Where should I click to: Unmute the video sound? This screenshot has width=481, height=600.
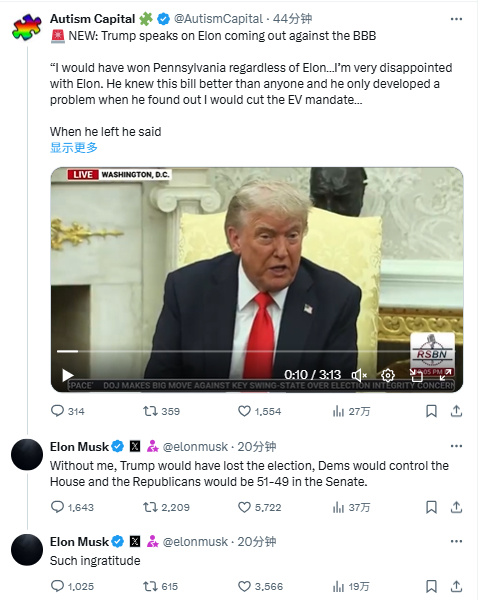point(359,375)
